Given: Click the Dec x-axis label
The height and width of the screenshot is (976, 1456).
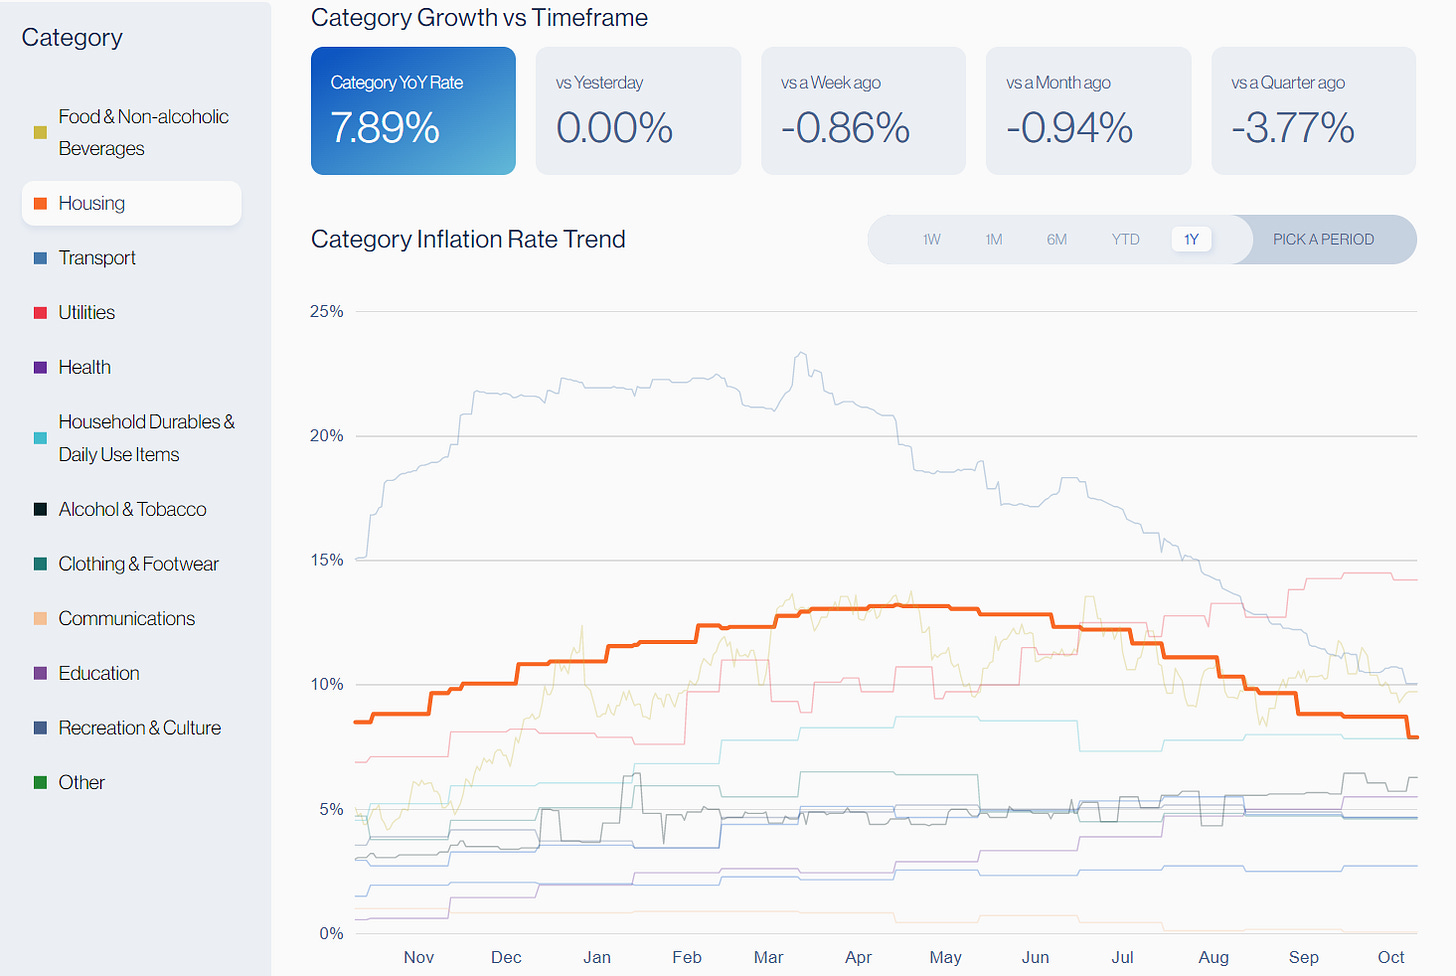Looking at the screenshot, I should click(507, 958).
